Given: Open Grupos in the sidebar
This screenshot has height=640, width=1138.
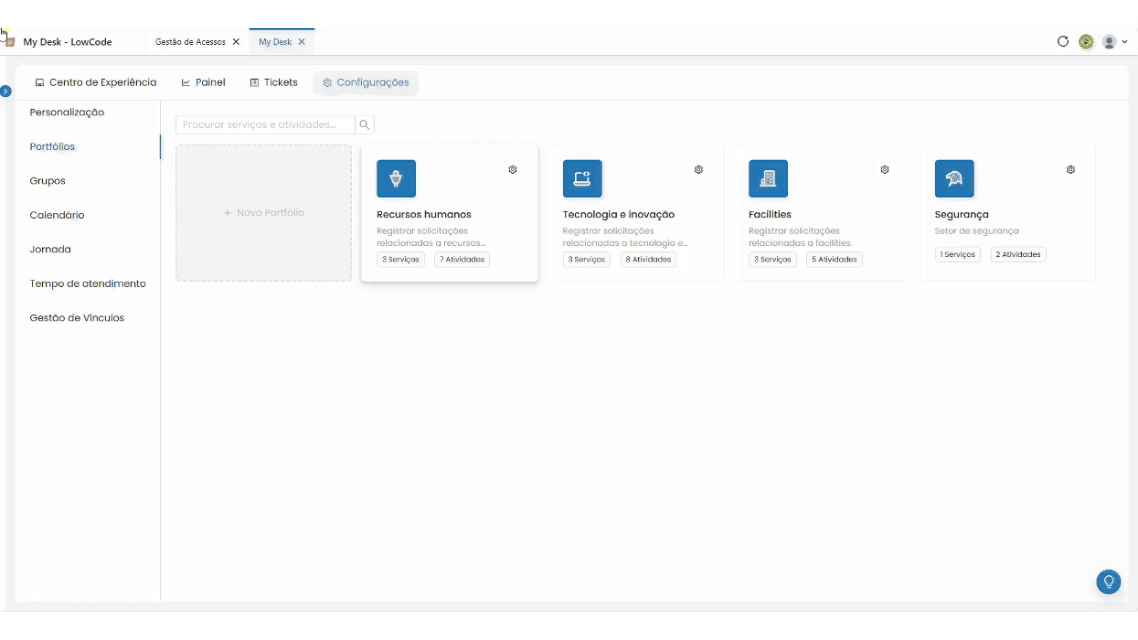Looking at the screenshot, I should pyautogui.click(x=47, y=181).
